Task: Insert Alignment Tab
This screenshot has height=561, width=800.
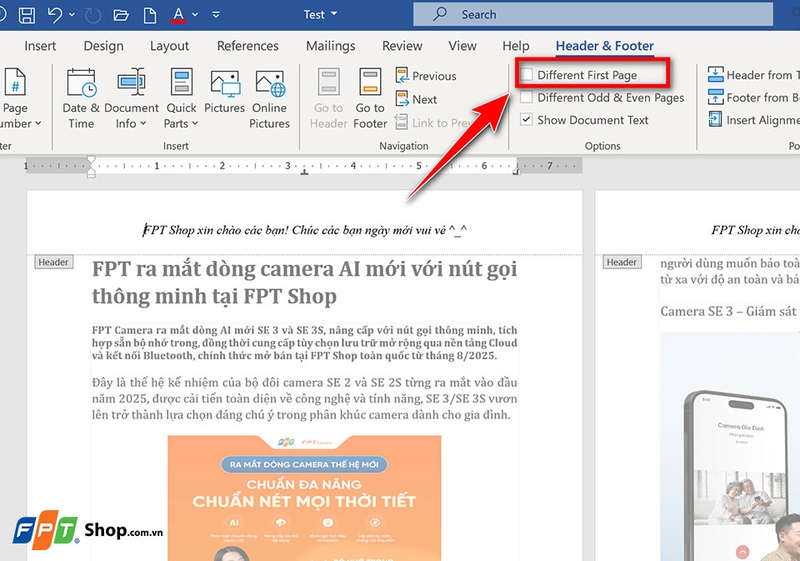Action: [754, 120]
